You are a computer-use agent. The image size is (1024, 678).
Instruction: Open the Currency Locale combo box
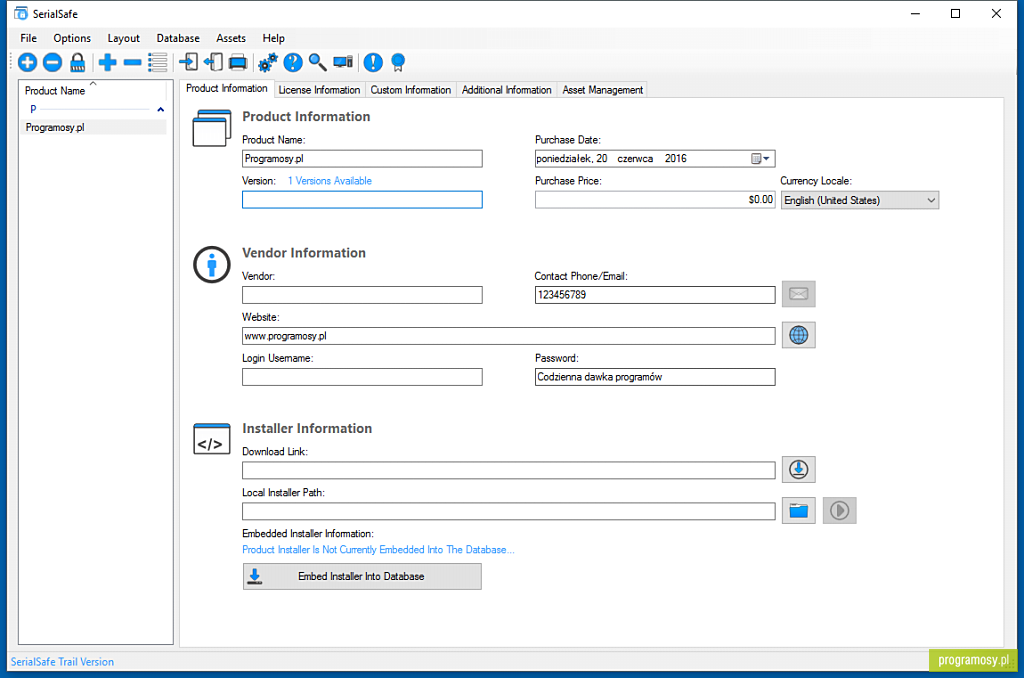tap(859, 201)
